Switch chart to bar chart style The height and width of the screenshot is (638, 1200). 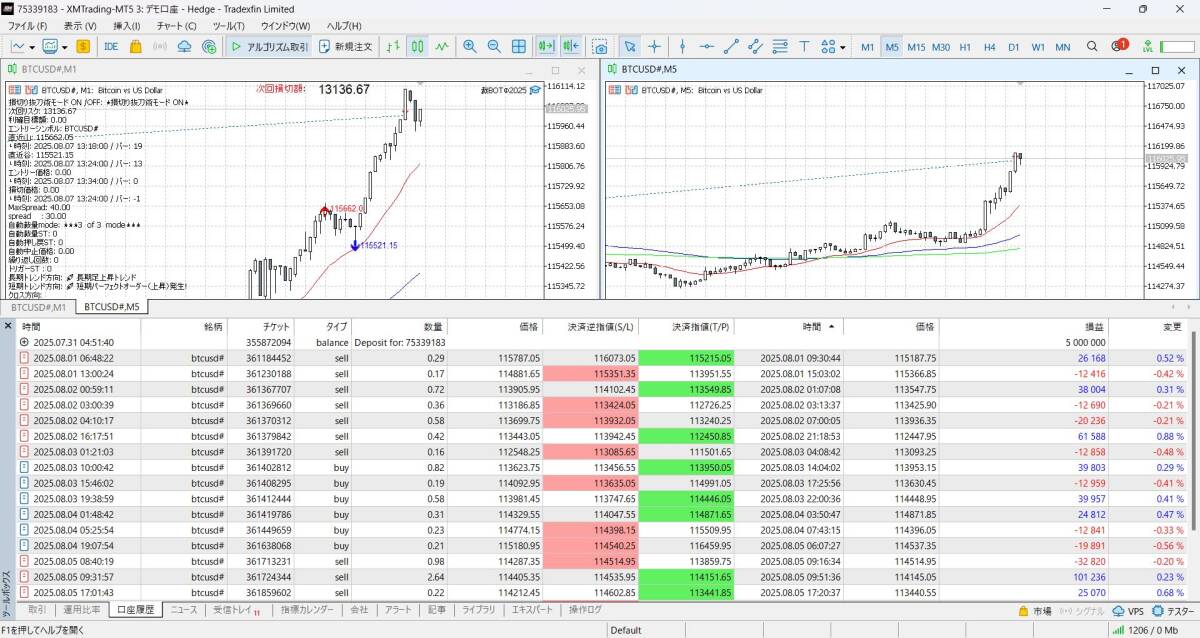tap(394, 46)
